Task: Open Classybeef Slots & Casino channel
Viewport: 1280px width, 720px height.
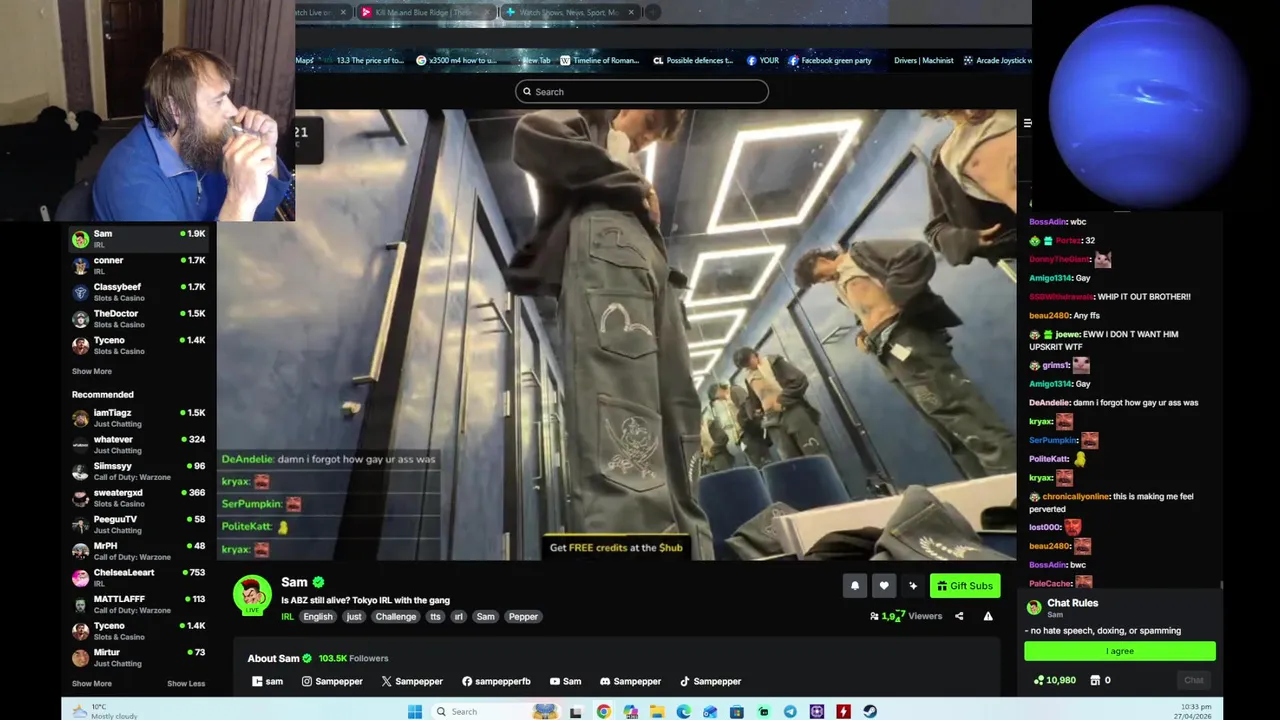Action: pos(139,292)
